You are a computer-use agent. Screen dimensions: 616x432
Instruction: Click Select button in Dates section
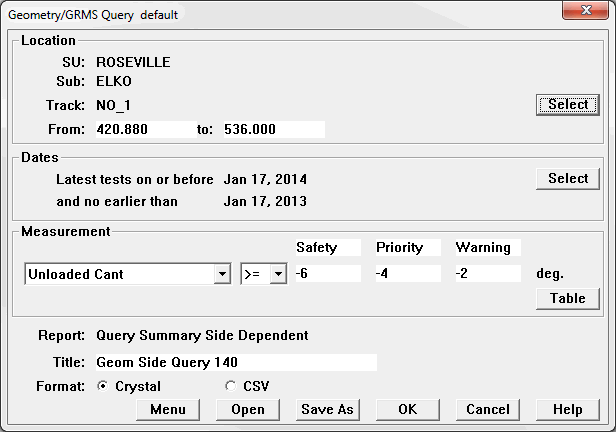coord(568,178)
